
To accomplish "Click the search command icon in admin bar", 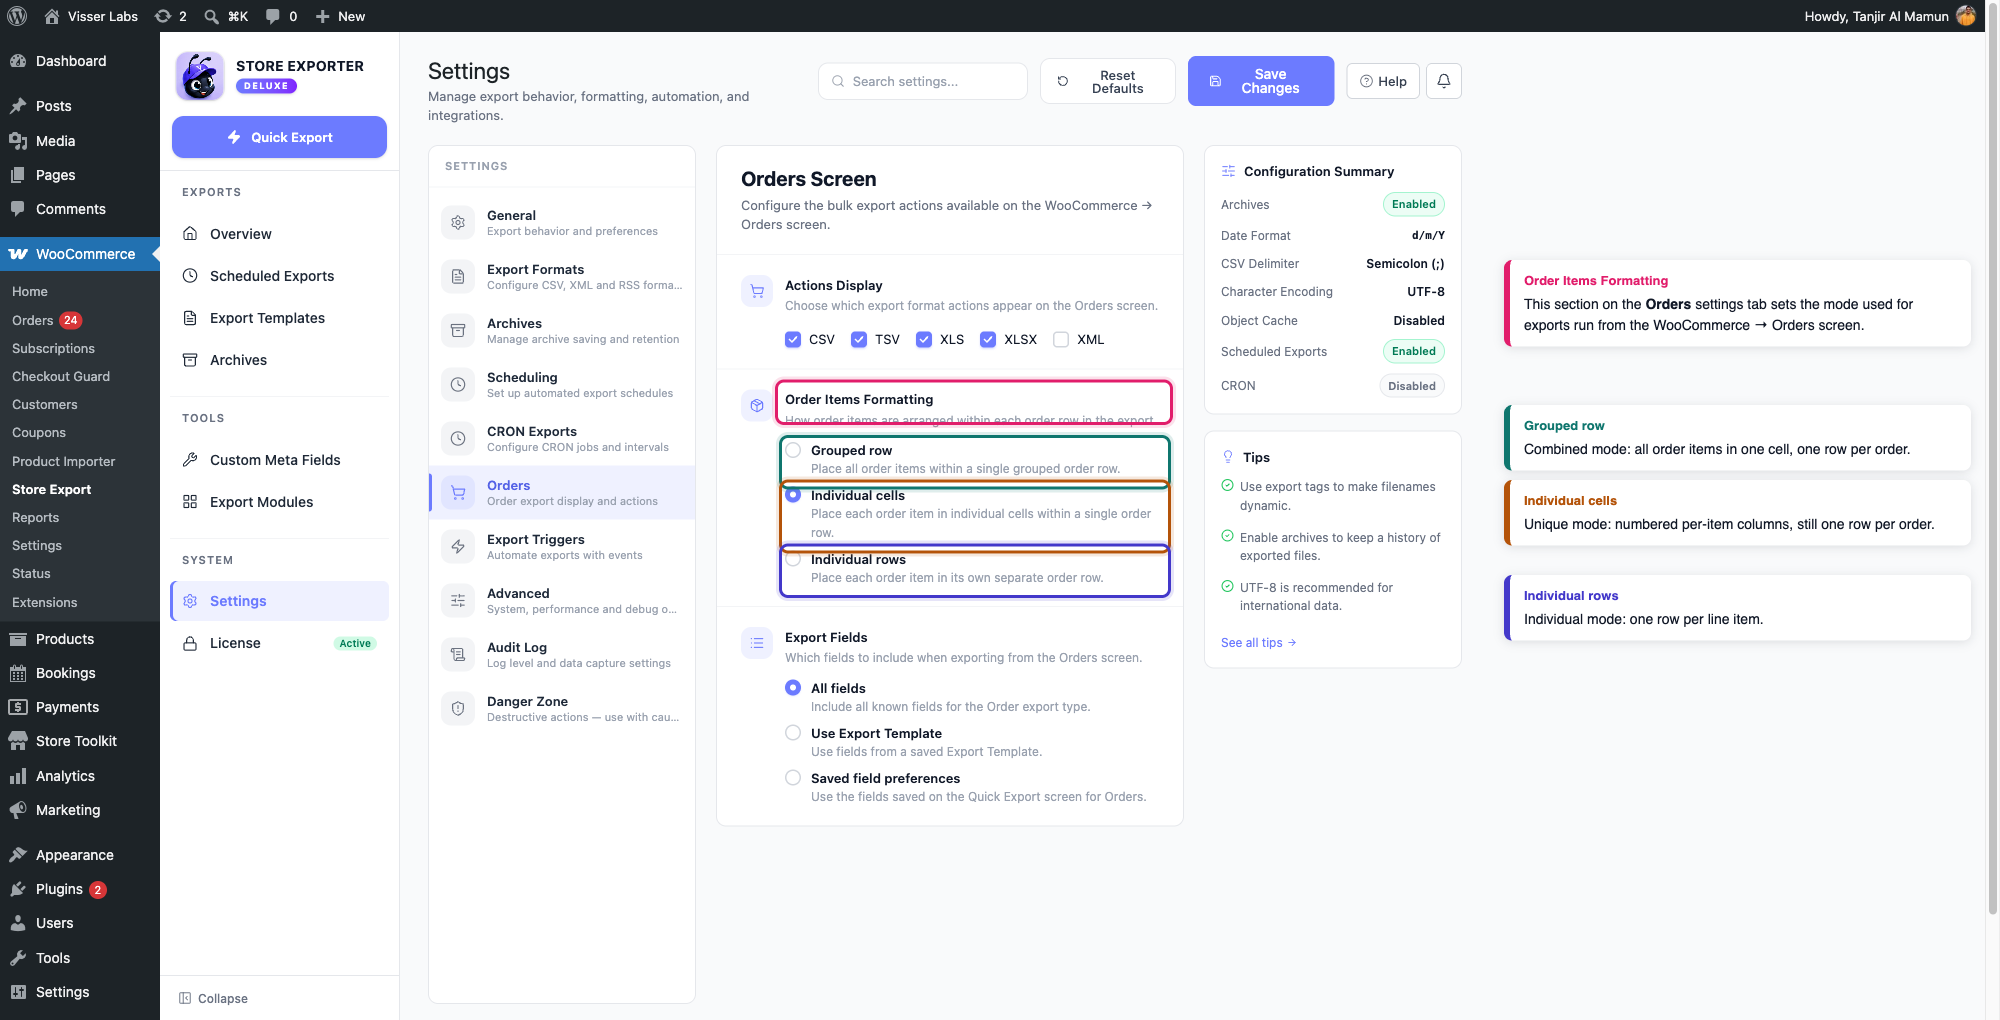I will pyautogui.click(x=211, y=16).
